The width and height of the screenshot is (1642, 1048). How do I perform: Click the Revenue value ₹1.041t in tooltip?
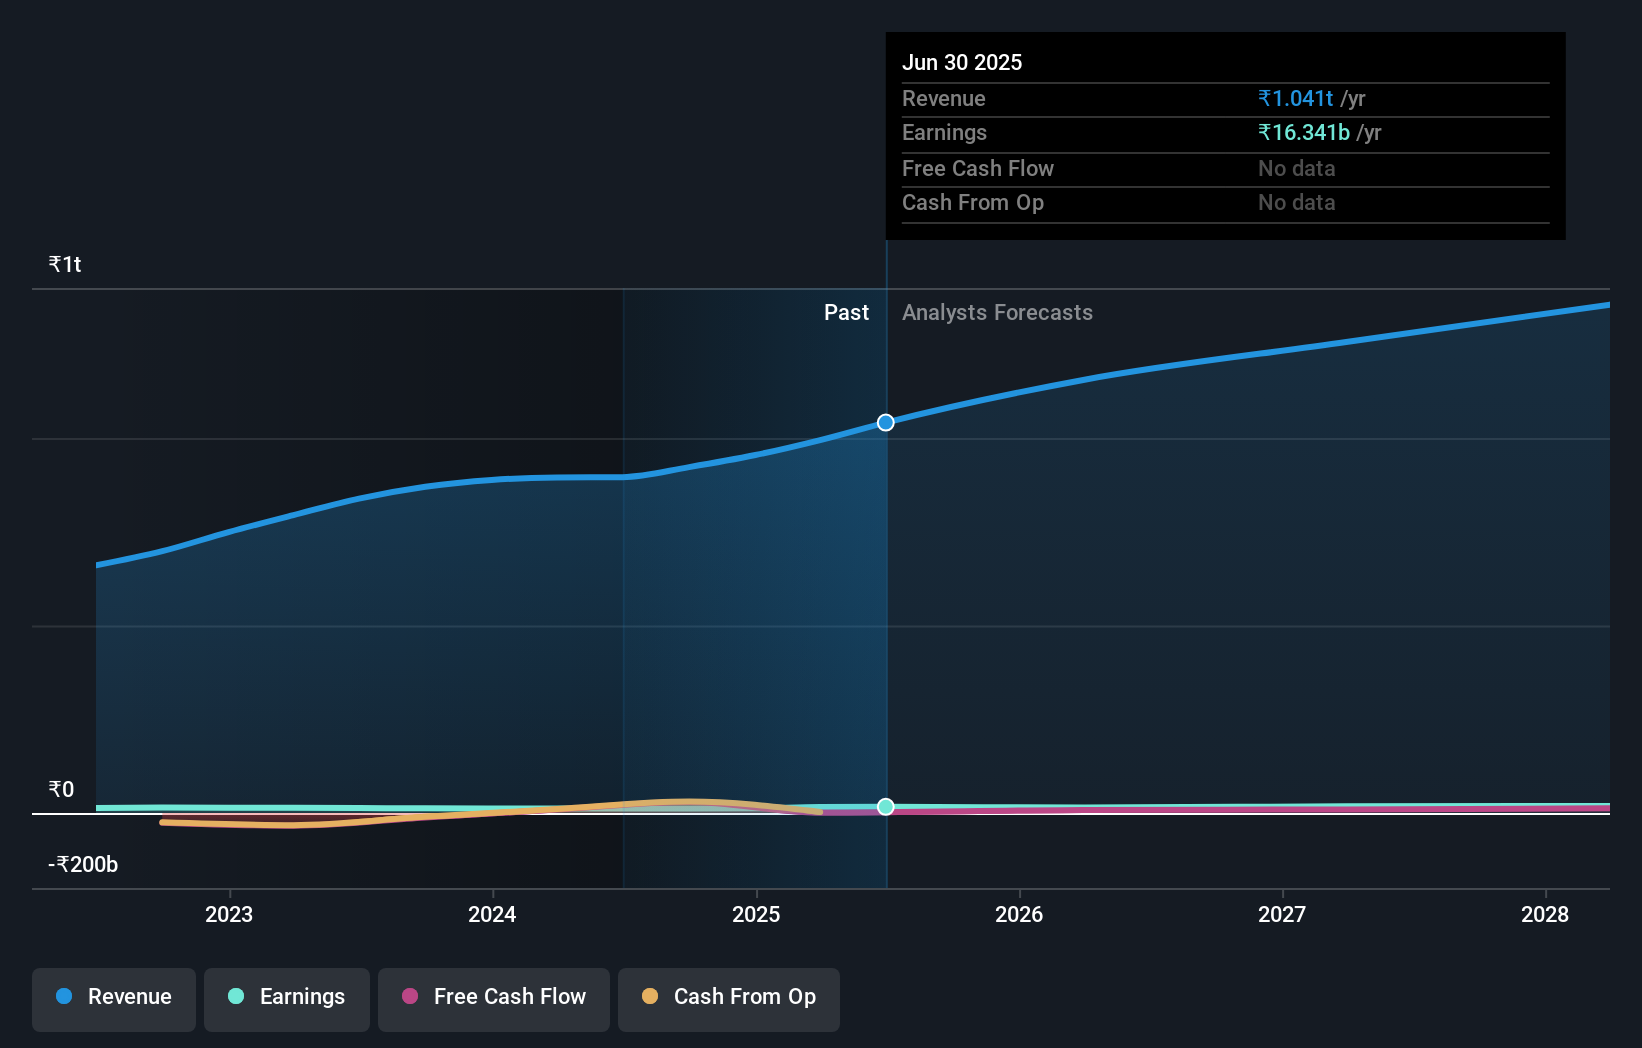click(1296, 98)
